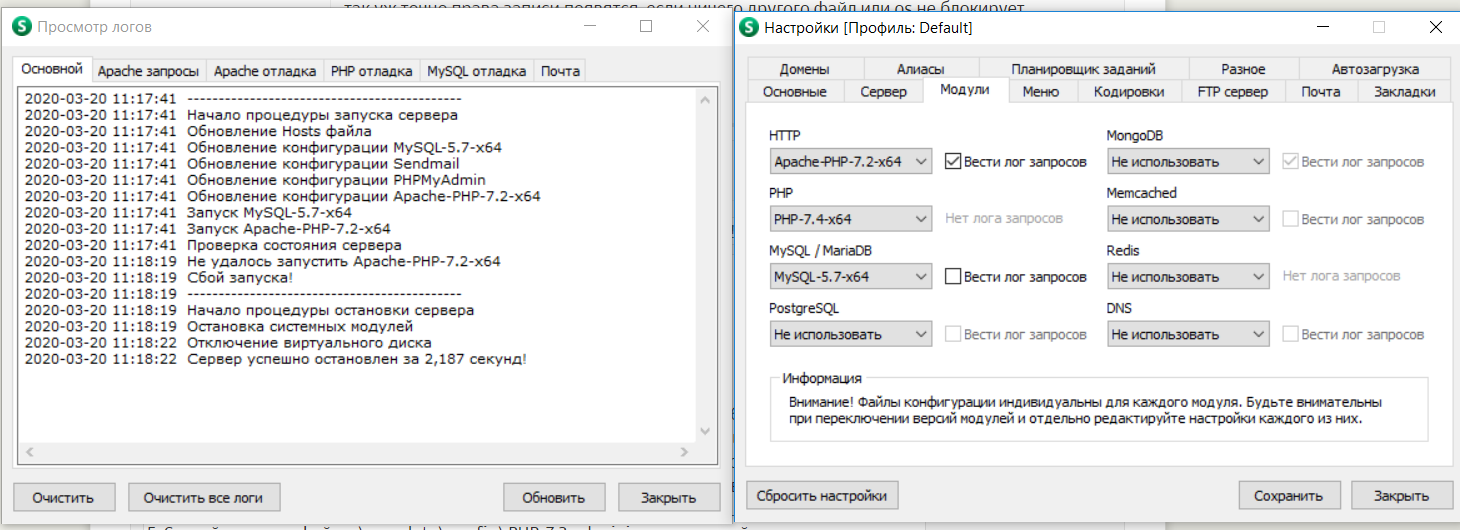Image resolution: width=1460 pixels, height=530 pixels.
Task: Click the Сбросить настройки button
Action: (x=822, y=495)
